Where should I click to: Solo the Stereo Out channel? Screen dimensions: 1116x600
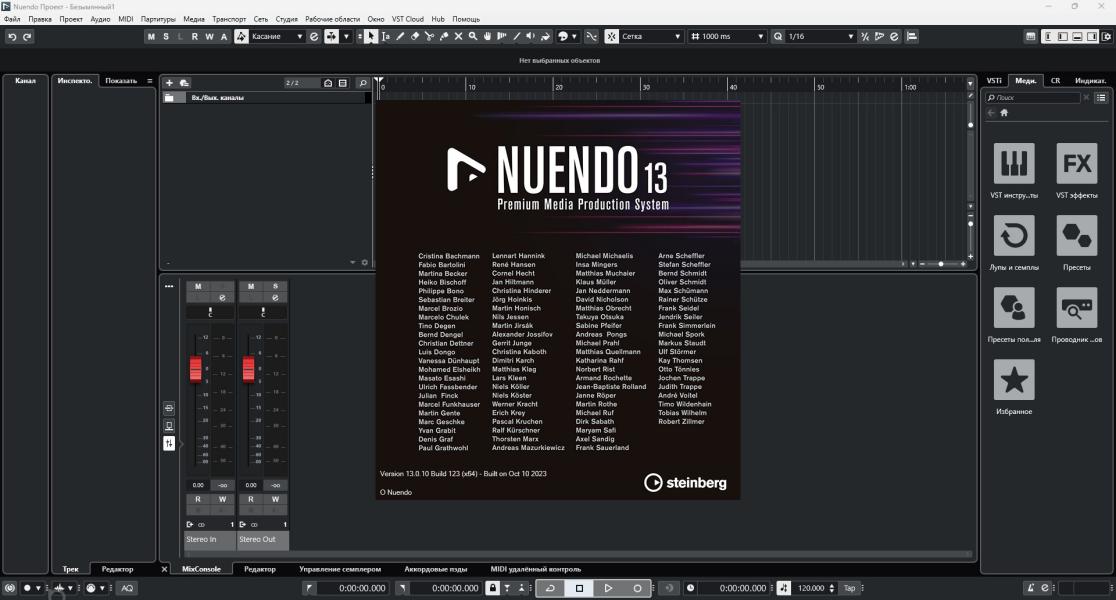click(275, 286)
